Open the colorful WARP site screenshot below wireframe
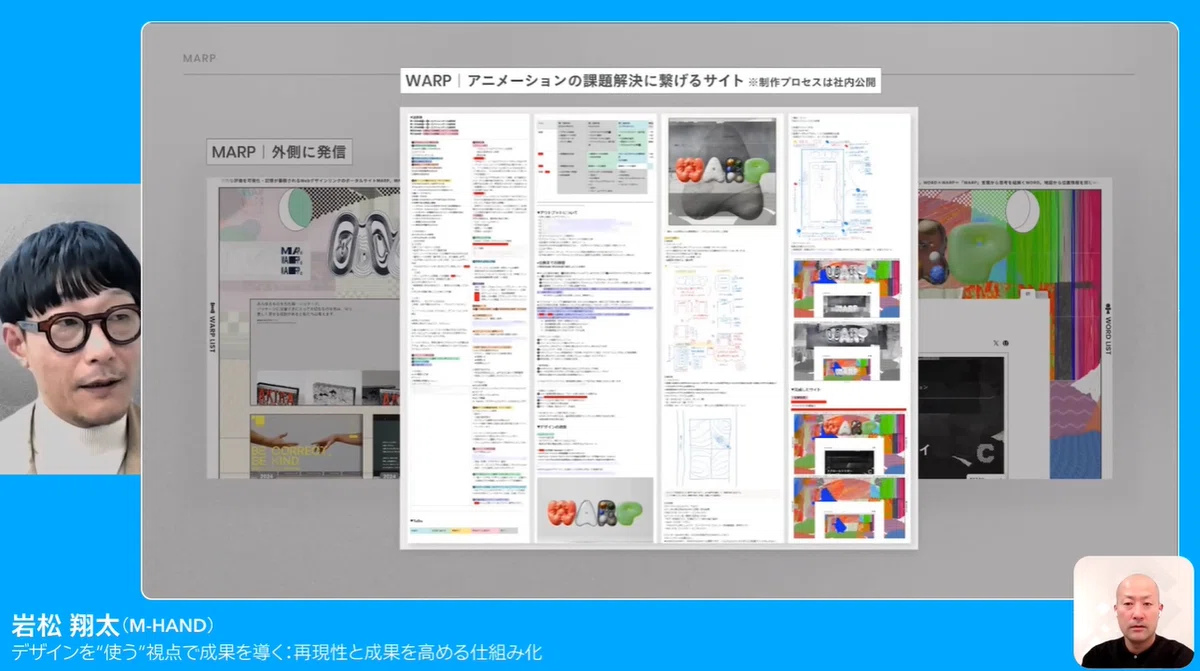Viewport: 1200px width, 671px height. pyautogui.click(x=846, y=289)
